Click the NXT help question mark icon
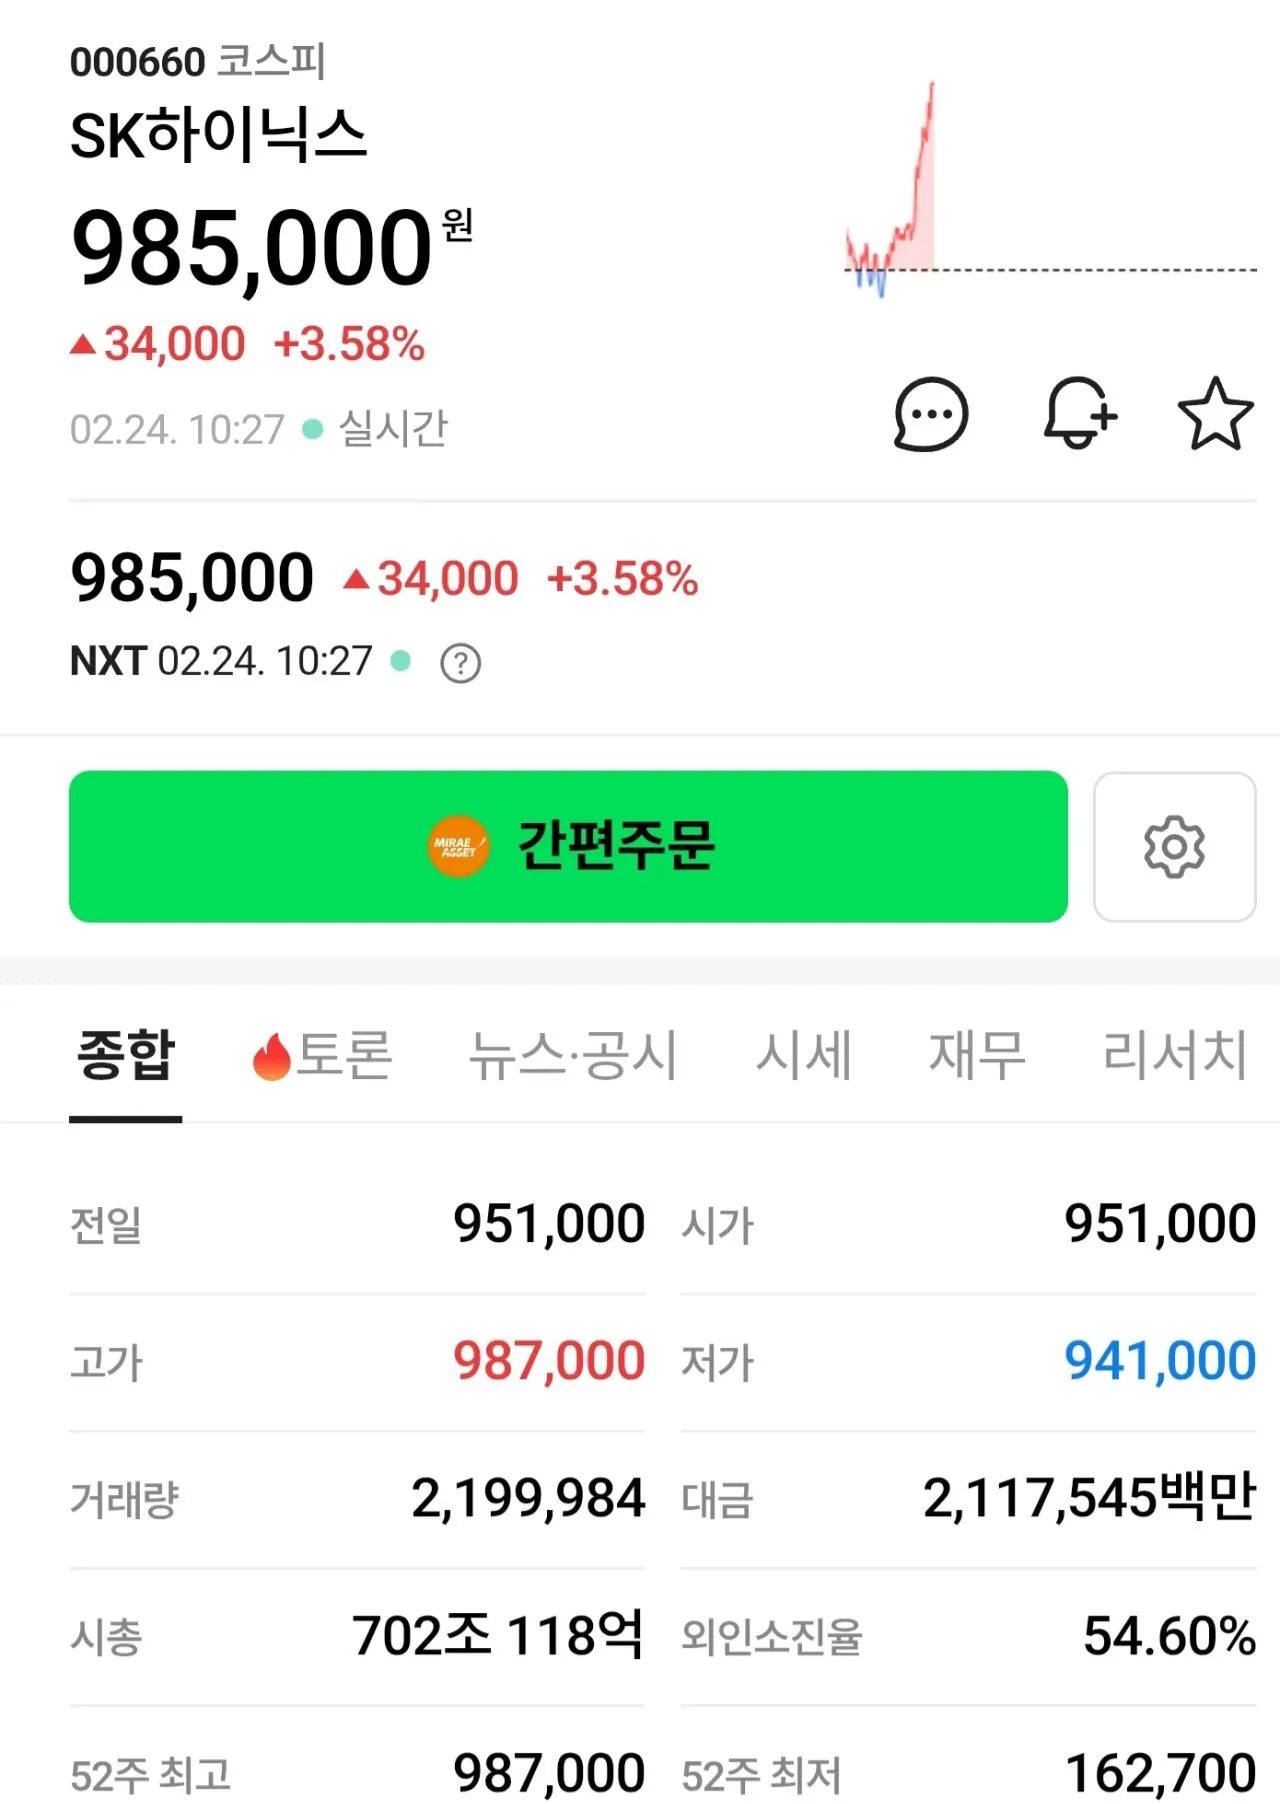This screenshot has height=1804, width=1280. tap(461, 663)
